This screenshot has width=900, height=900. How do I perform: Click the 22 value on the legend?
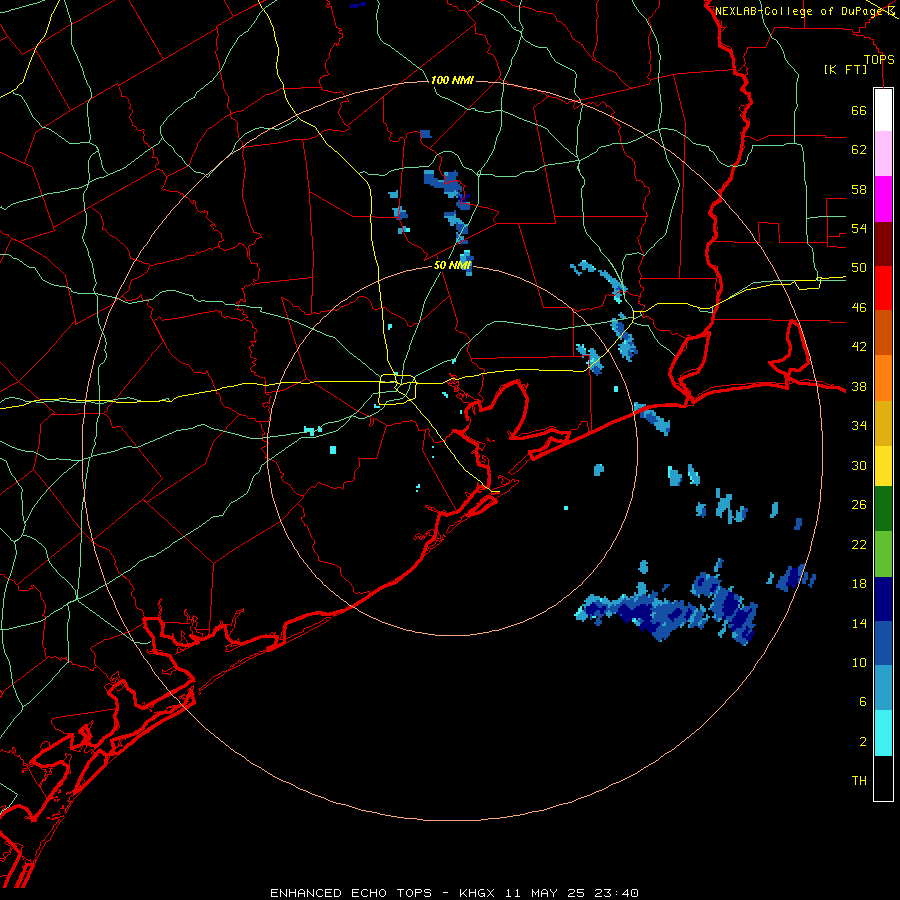click(859, 544)
